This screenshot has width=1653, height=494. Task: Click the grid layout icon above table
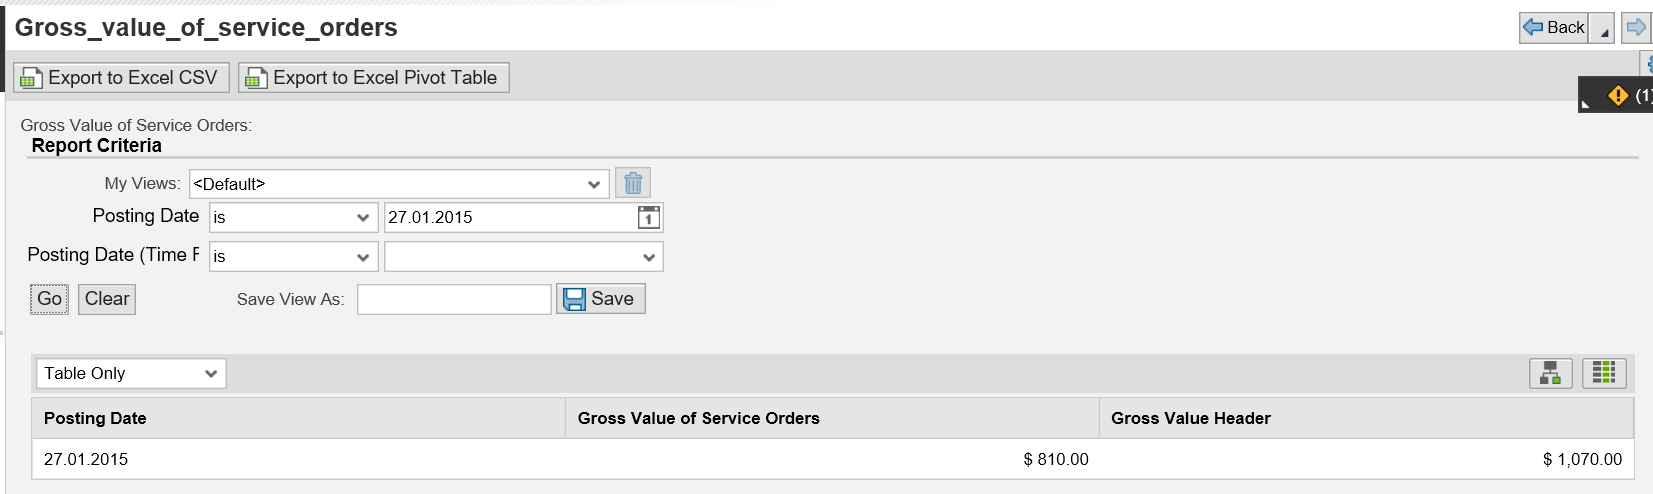1604,373
